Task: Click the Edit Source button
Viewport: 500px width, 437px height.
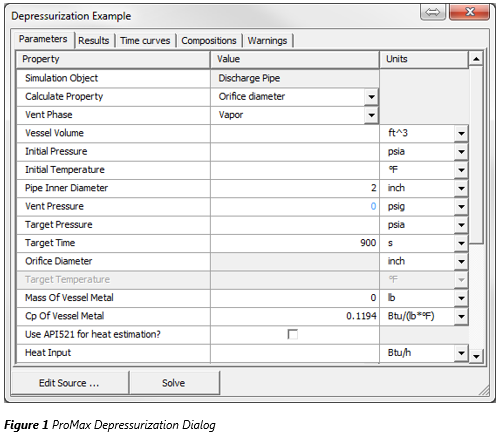Action: pos(69,383)
